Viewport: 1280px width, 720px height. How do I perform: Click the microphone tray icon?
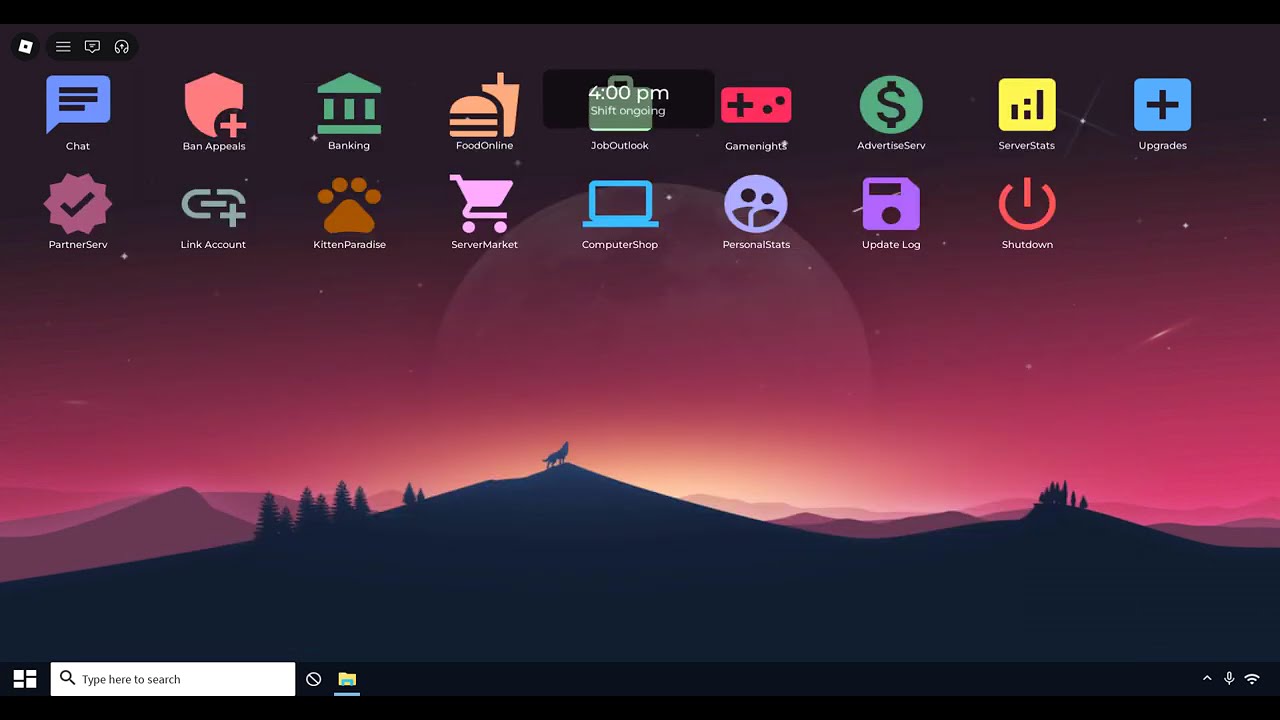tap(1229, 679)
